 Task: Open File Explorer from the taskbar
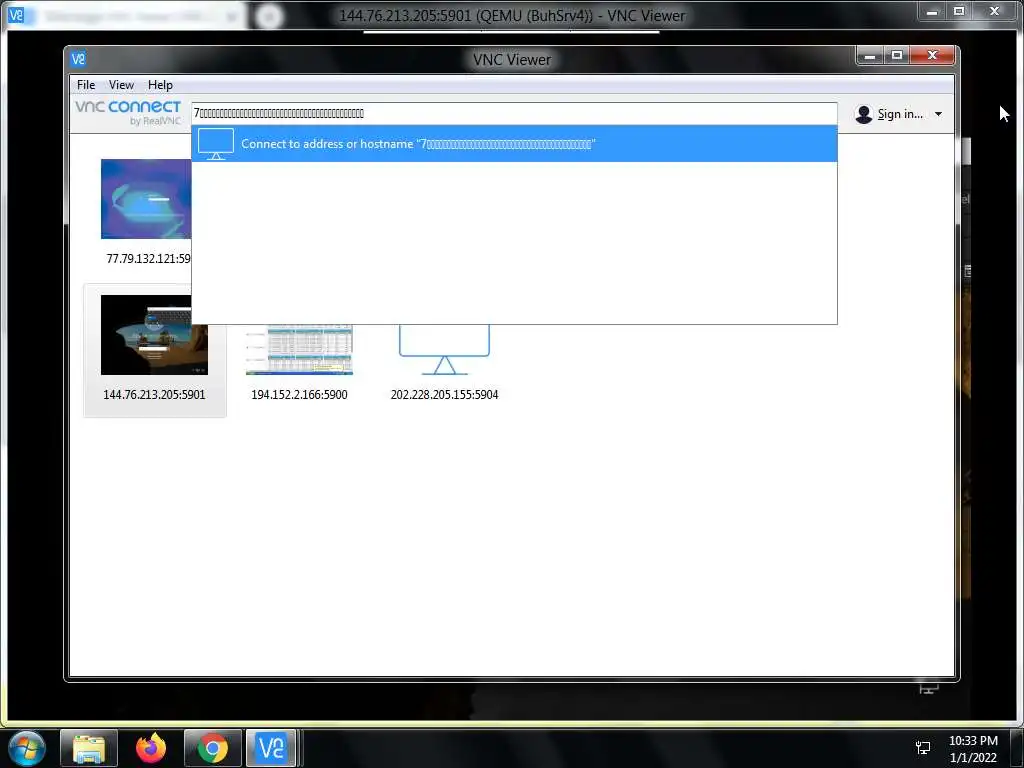[x=89, y=748]
